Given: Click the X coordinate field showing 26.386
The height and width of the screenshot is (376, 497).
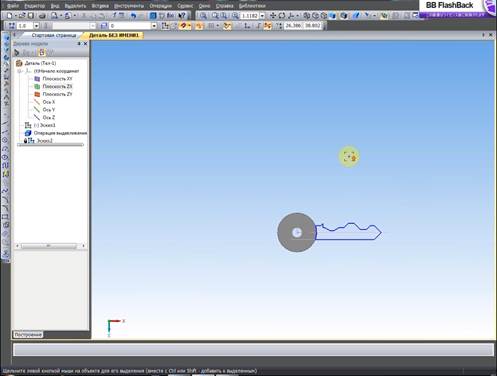Looking at the screenshot, I should [x=293, y=25].
